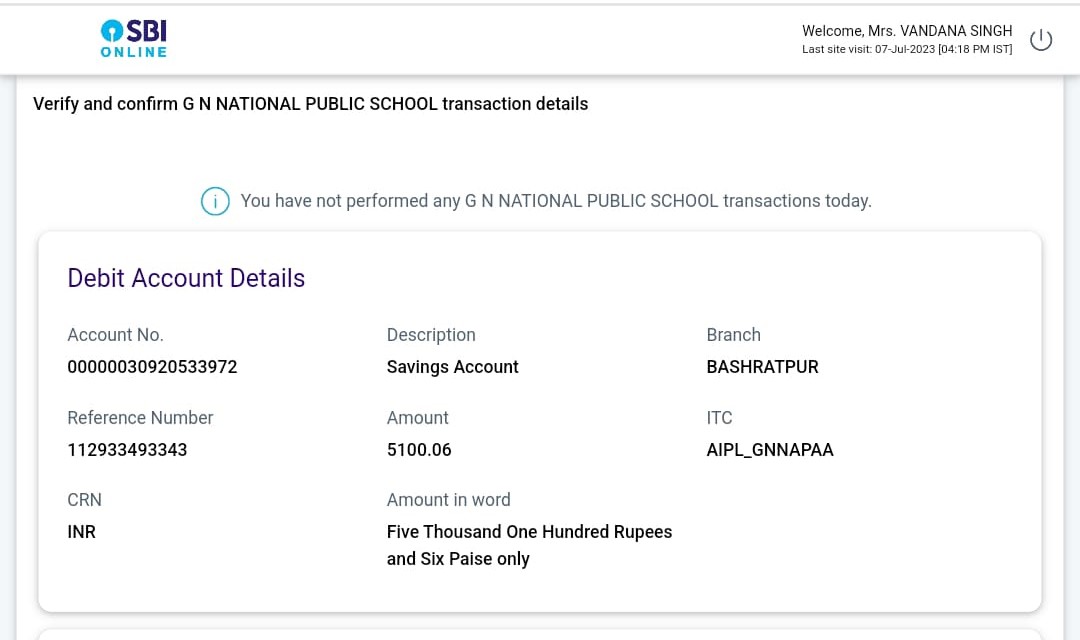Viewport: 1080px width, 640px height.
Task: Click the ITC label
Action: coord(719,418)
